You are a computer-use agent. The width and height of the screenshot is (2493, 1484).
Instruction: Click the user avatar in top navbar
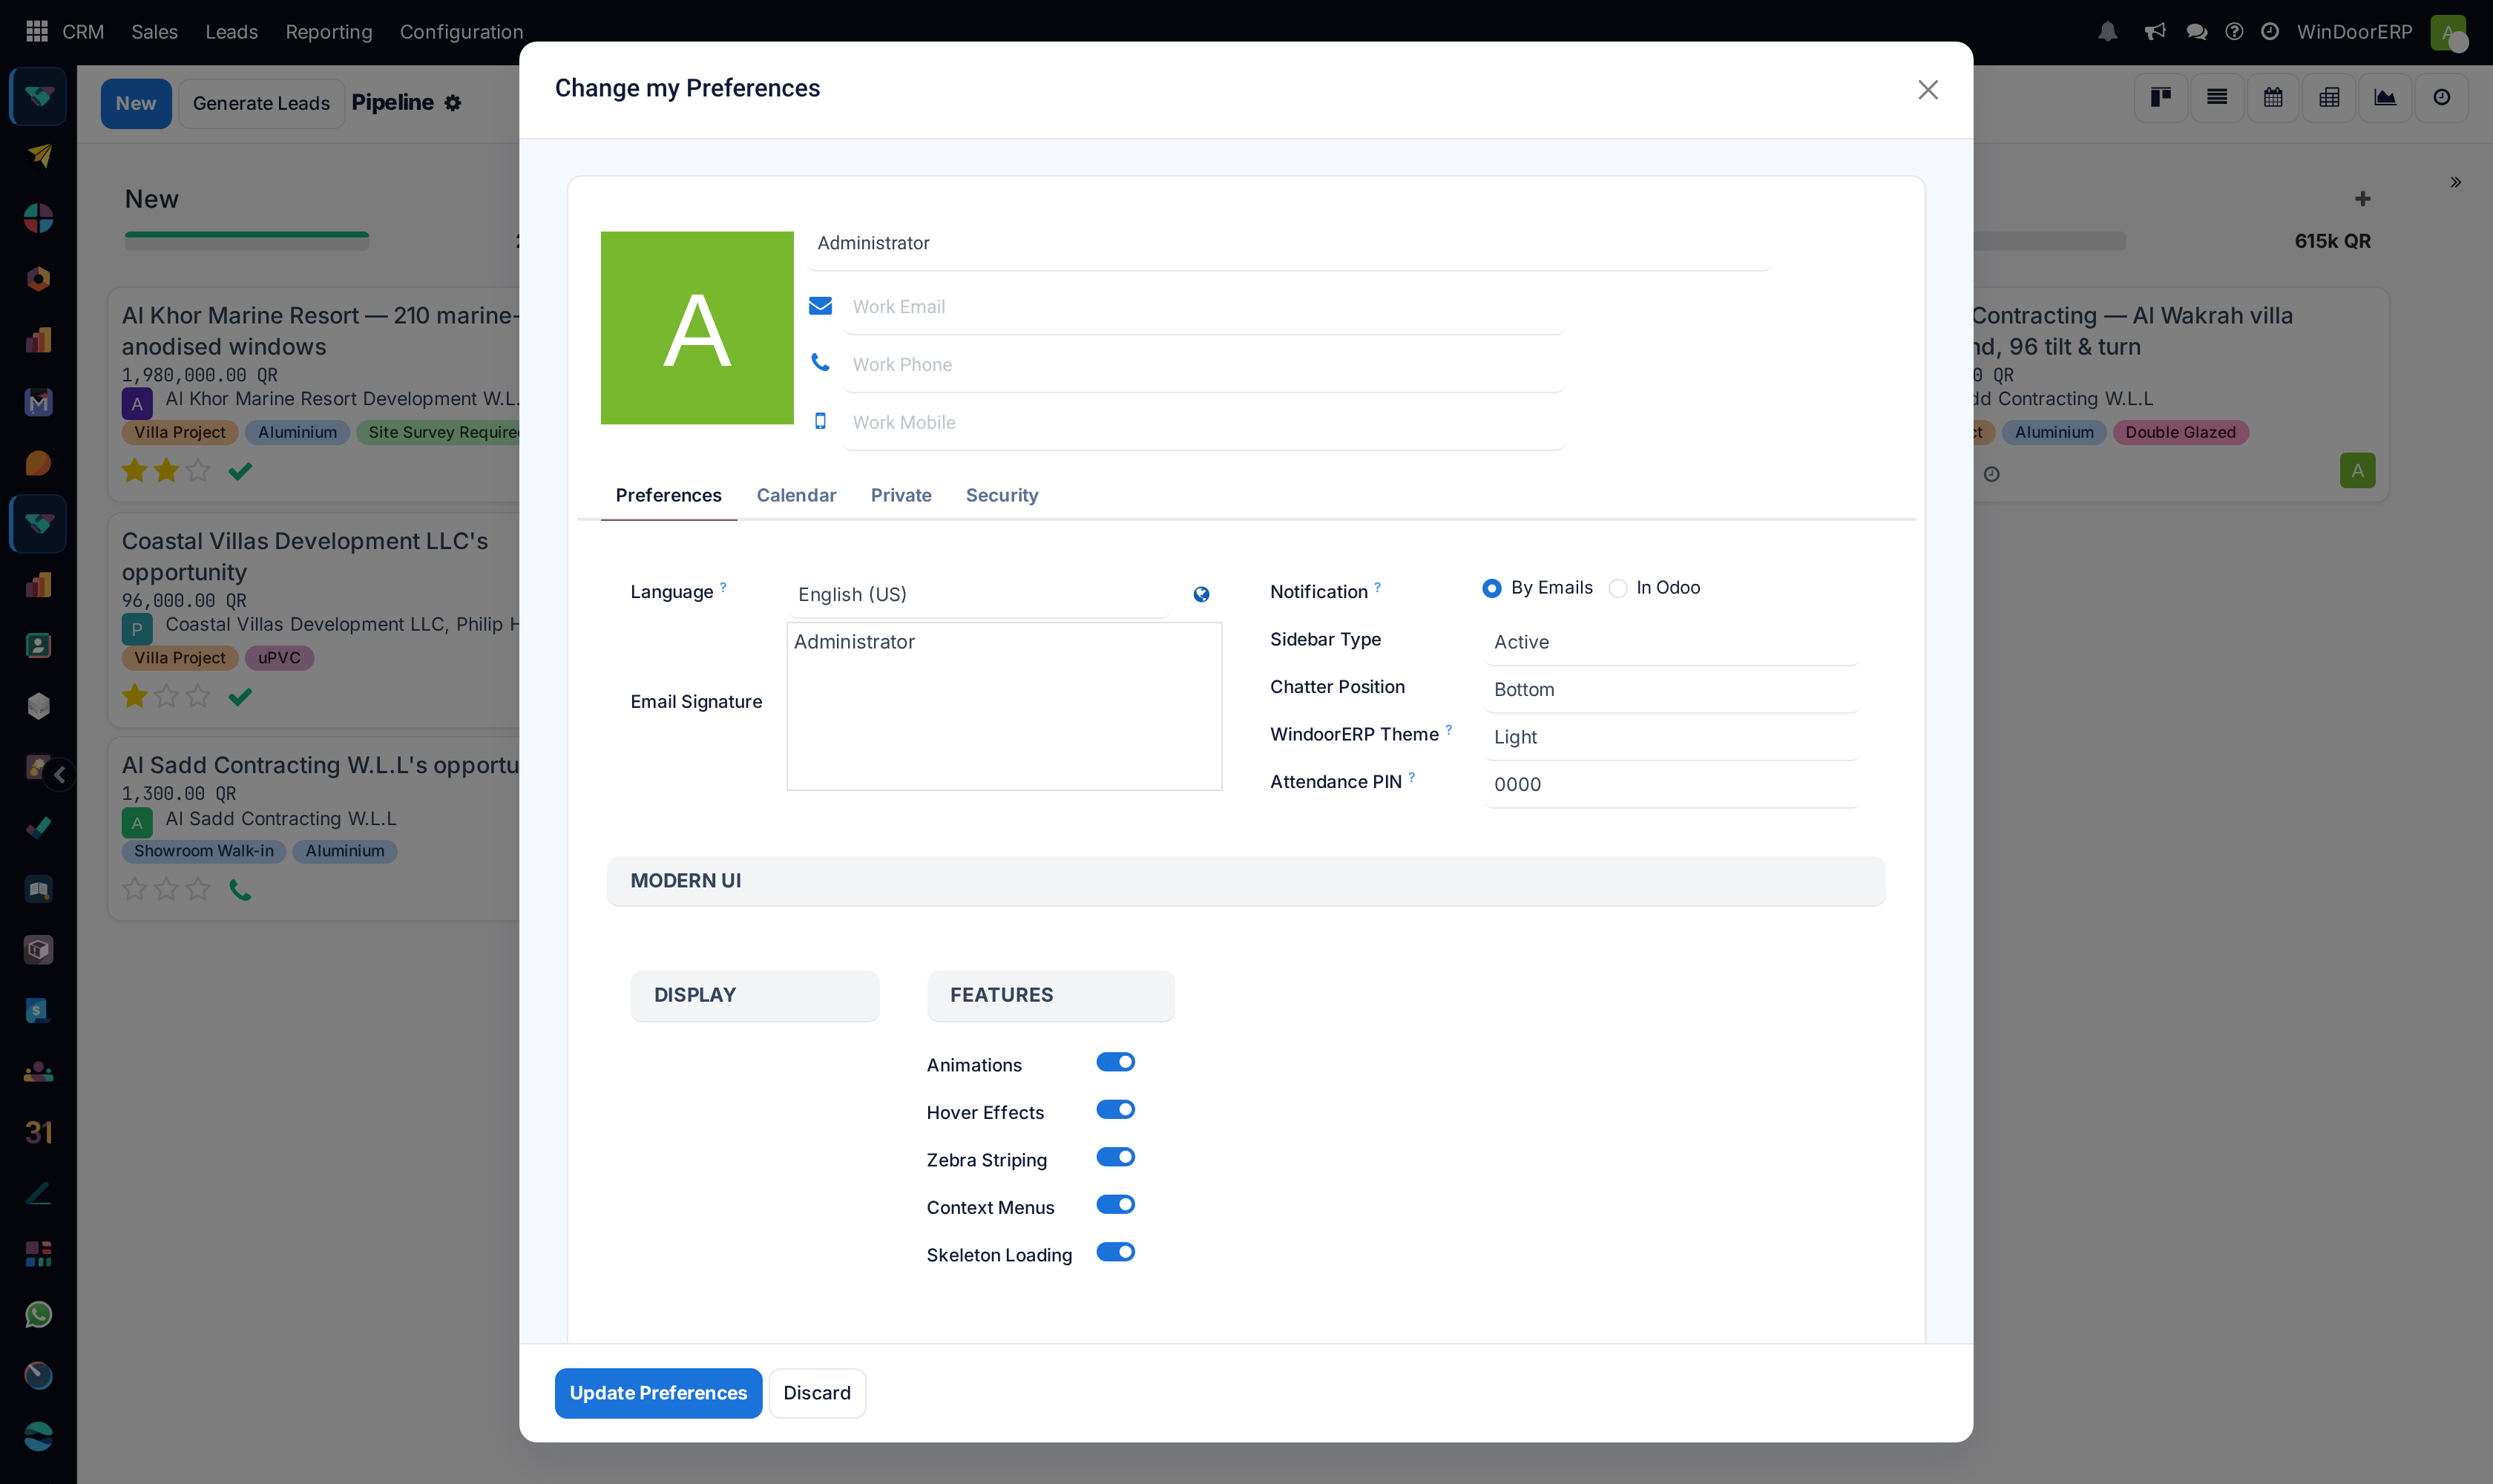[2448, 32]
